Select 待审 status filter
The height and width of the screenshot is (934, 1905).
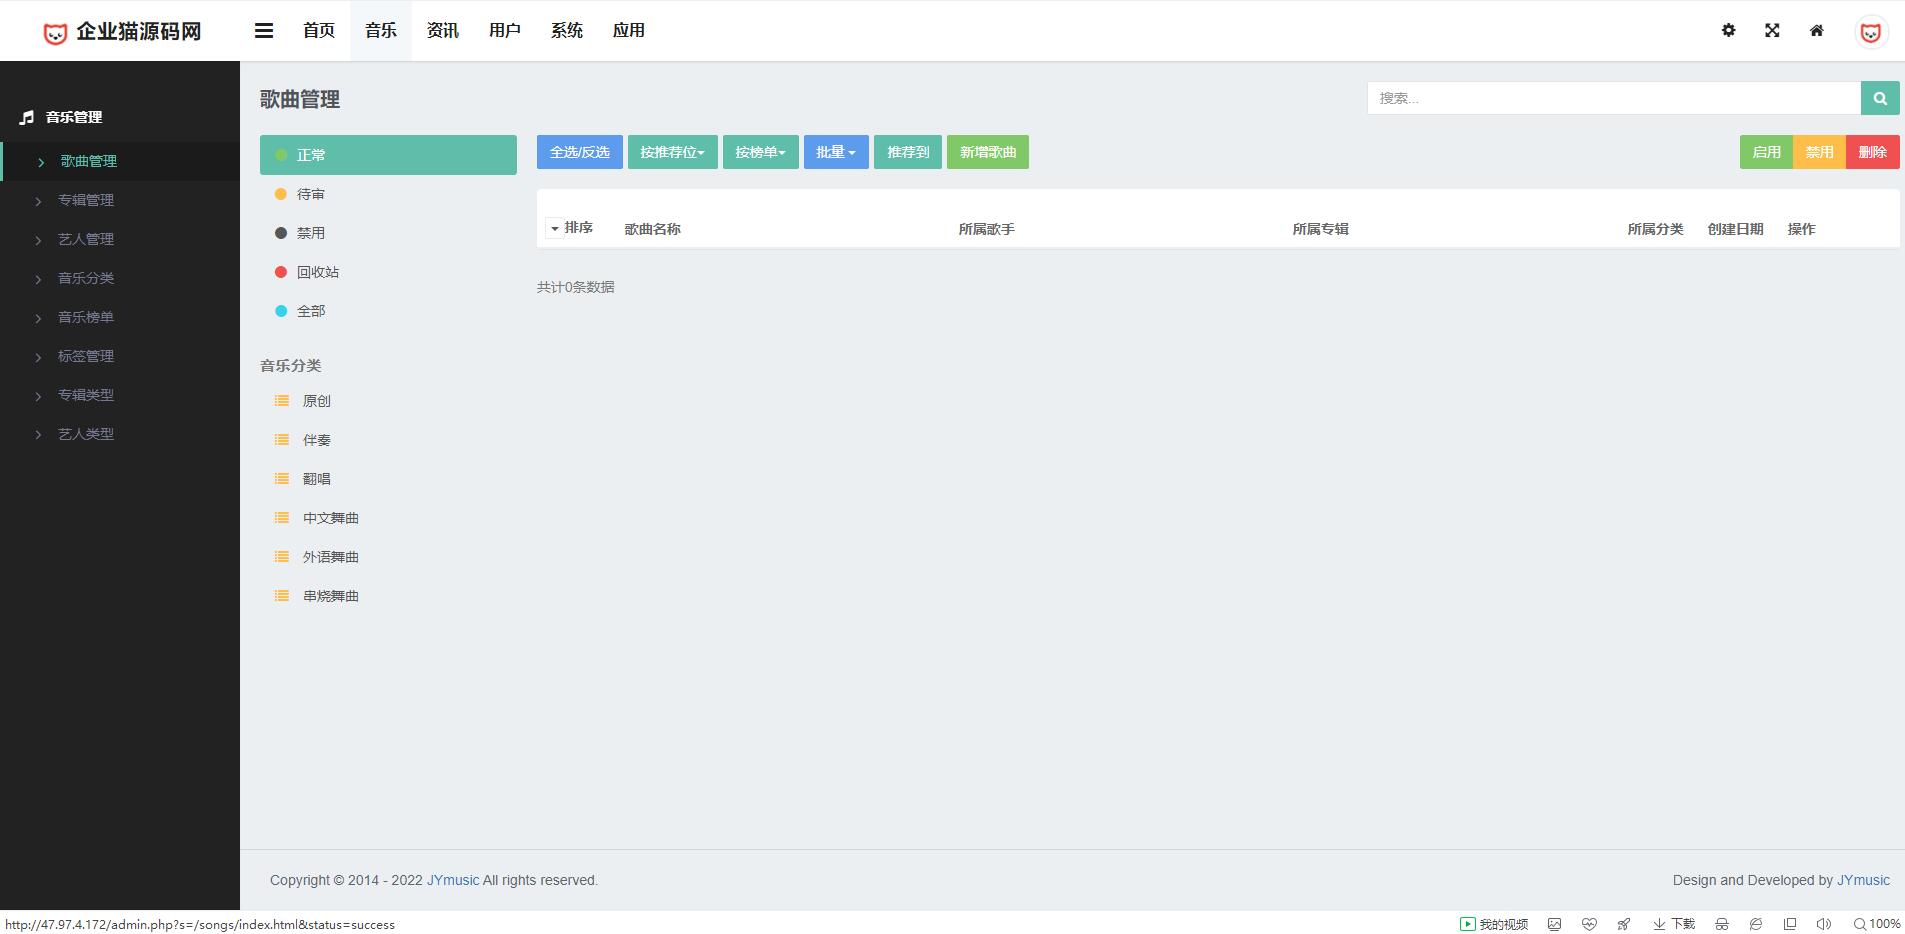click(x=388, y=194)
